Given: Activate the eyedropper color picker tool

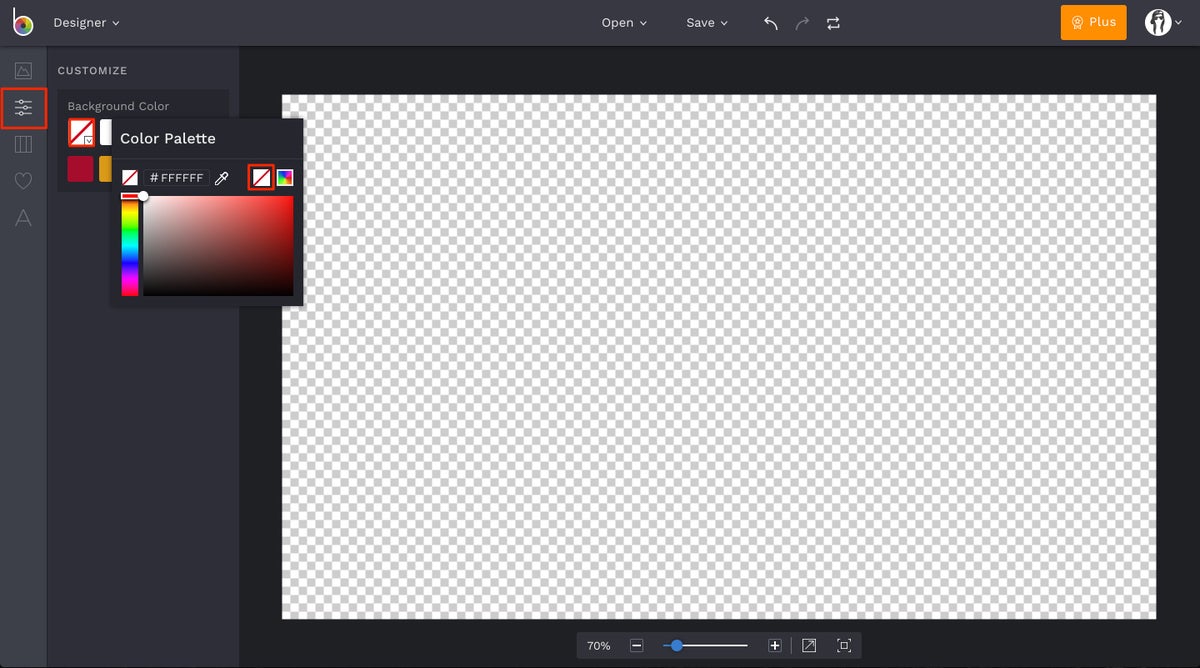Looking at the screenshot, I should pos(221,177).
